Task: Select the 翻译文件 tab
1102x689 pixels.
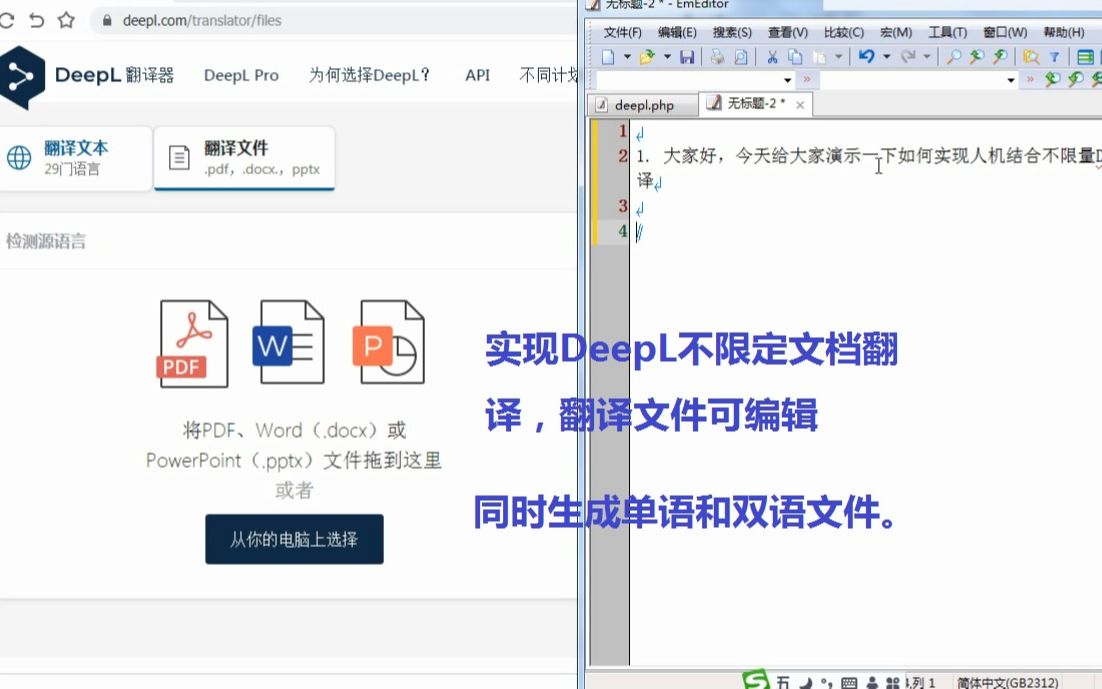Action: (x=244, y=157)
